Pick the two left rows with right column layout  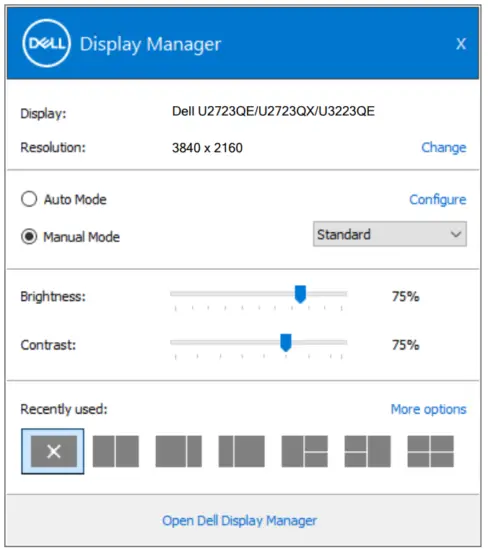coord(367,451)
